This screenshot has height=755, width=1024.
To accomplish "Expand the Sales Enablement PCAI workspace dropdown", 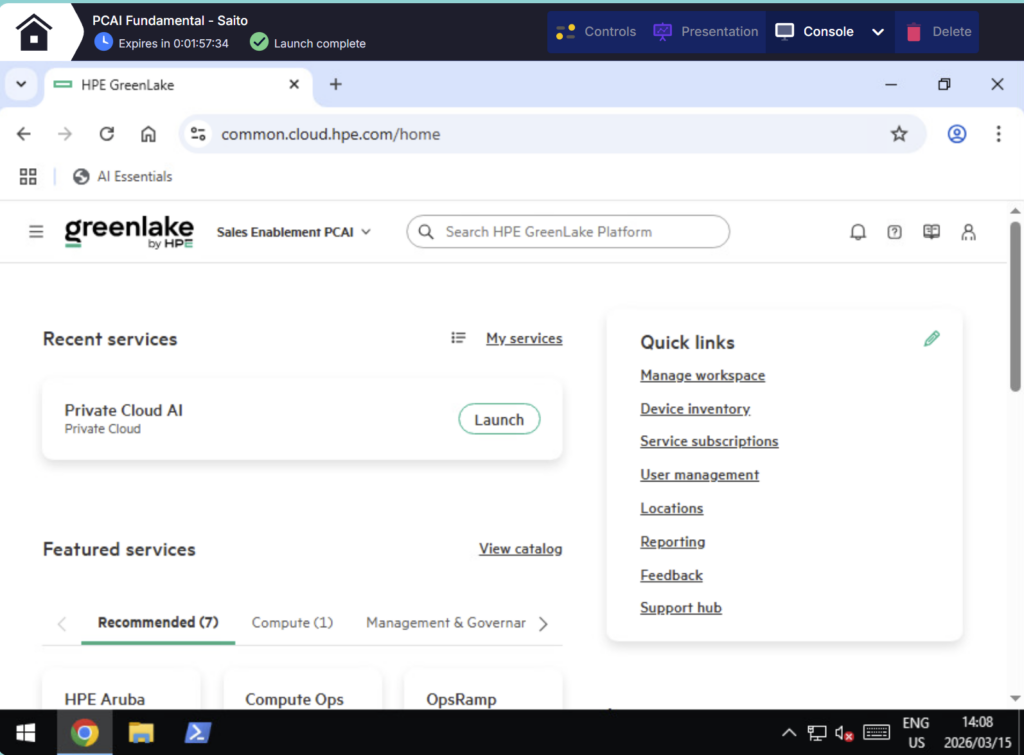I will pyautogui.click(x=294, y=232).
